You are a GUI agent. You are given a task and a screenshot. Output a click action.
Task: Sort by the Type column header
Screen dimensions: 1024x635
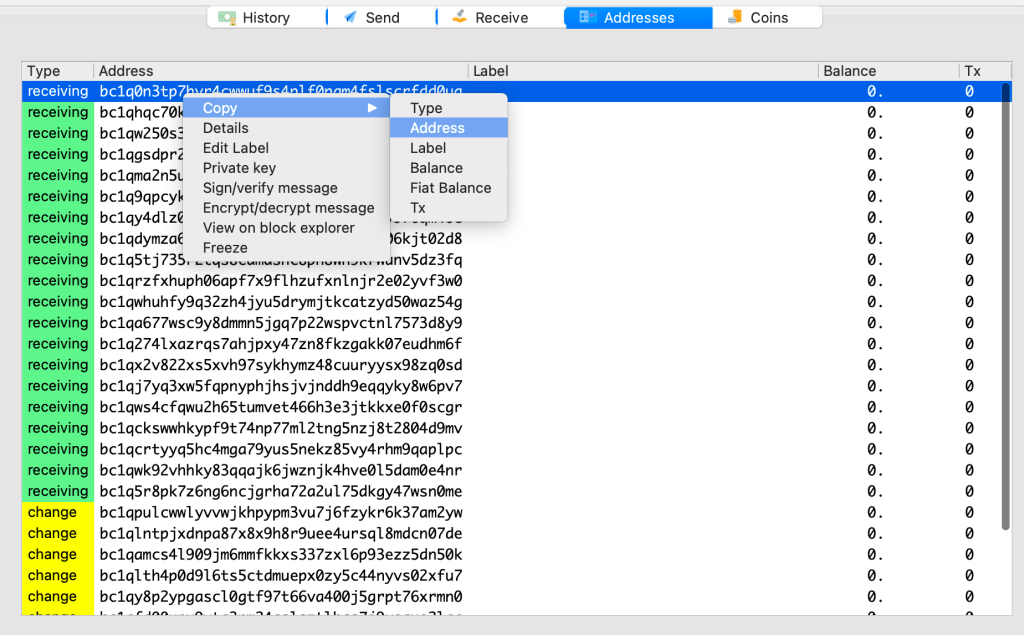pyautogui.click(x=44, y=71)
